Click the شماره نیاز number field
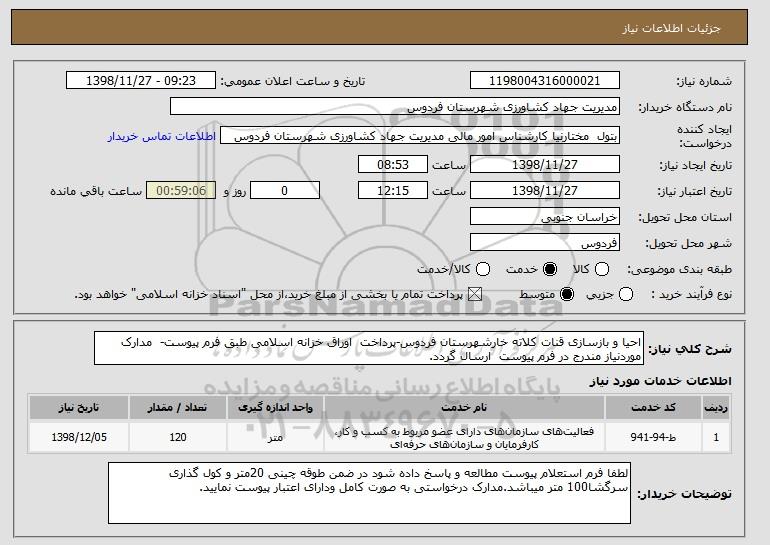Screen dimensions: 770x545 point(544,81)
